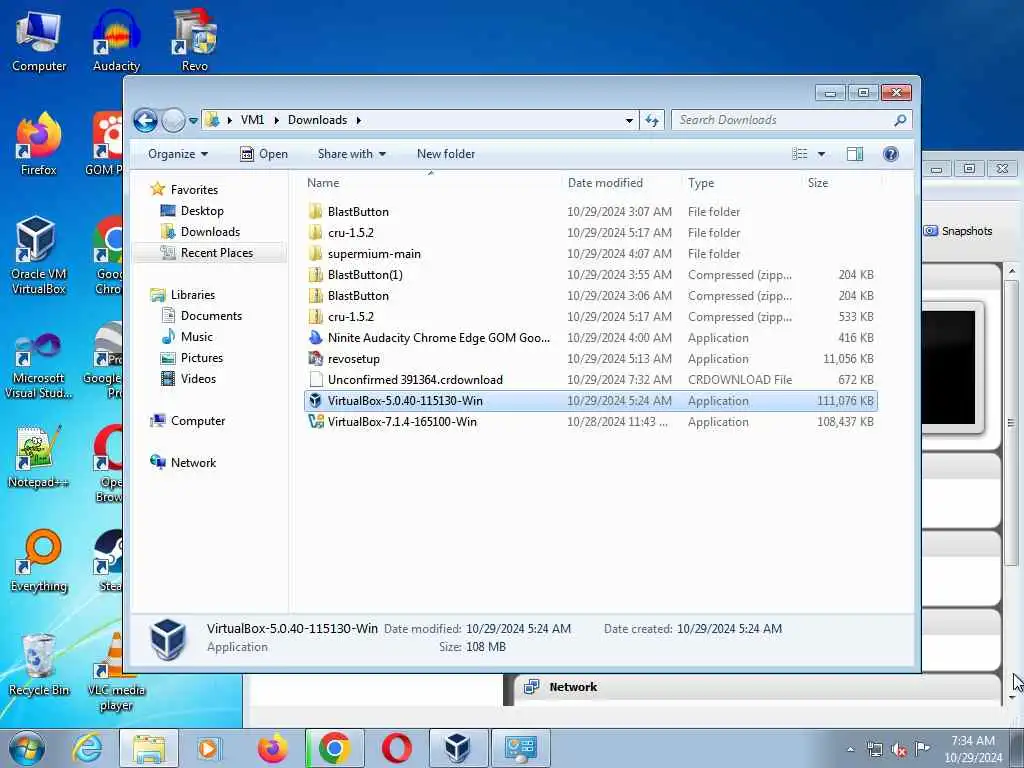Create a New folder

point(446,154)
